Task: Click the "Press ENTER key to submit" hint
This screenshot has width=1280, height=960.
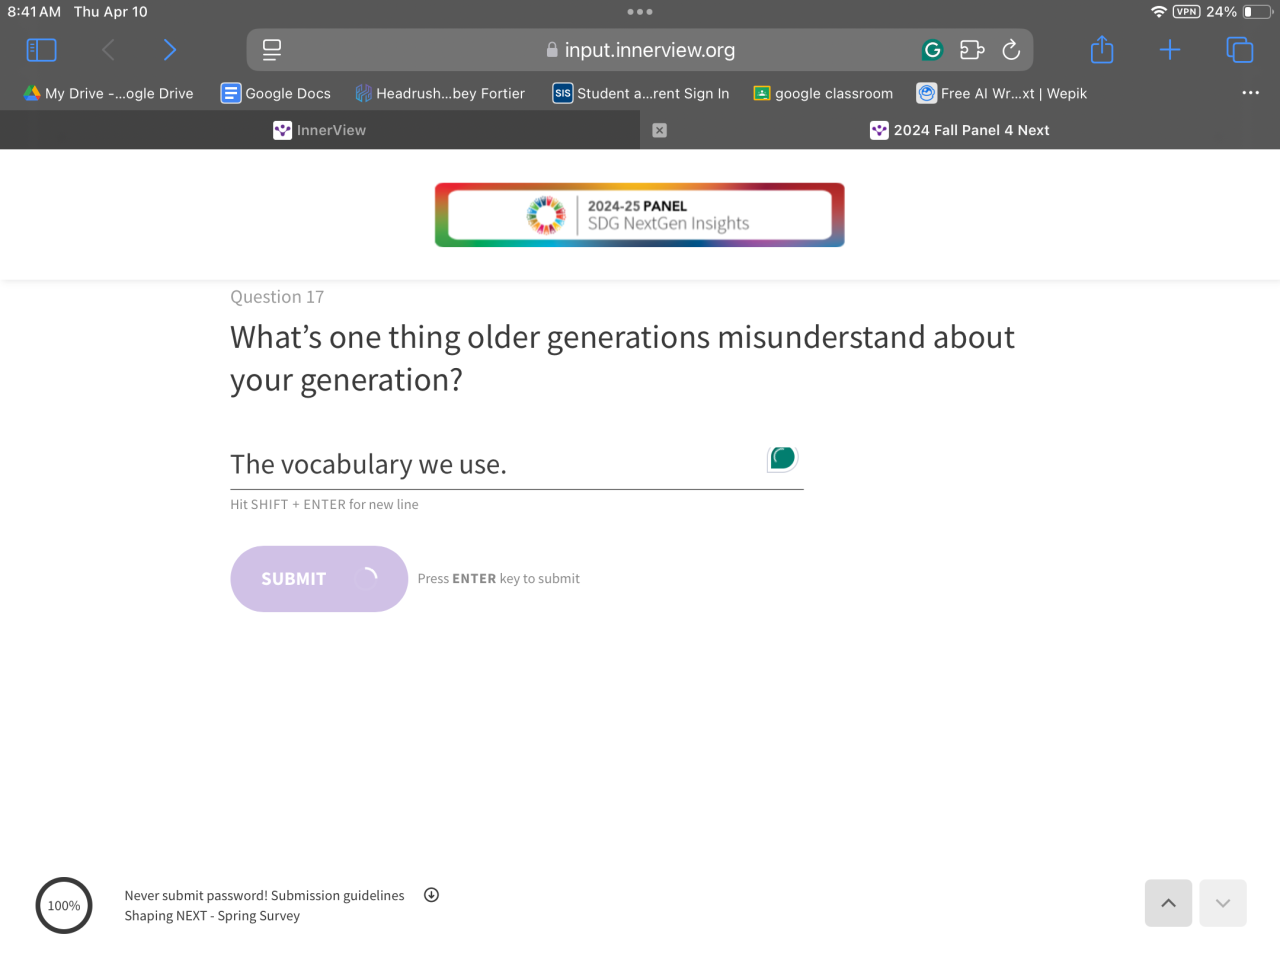Action: [x=498, y=579]
